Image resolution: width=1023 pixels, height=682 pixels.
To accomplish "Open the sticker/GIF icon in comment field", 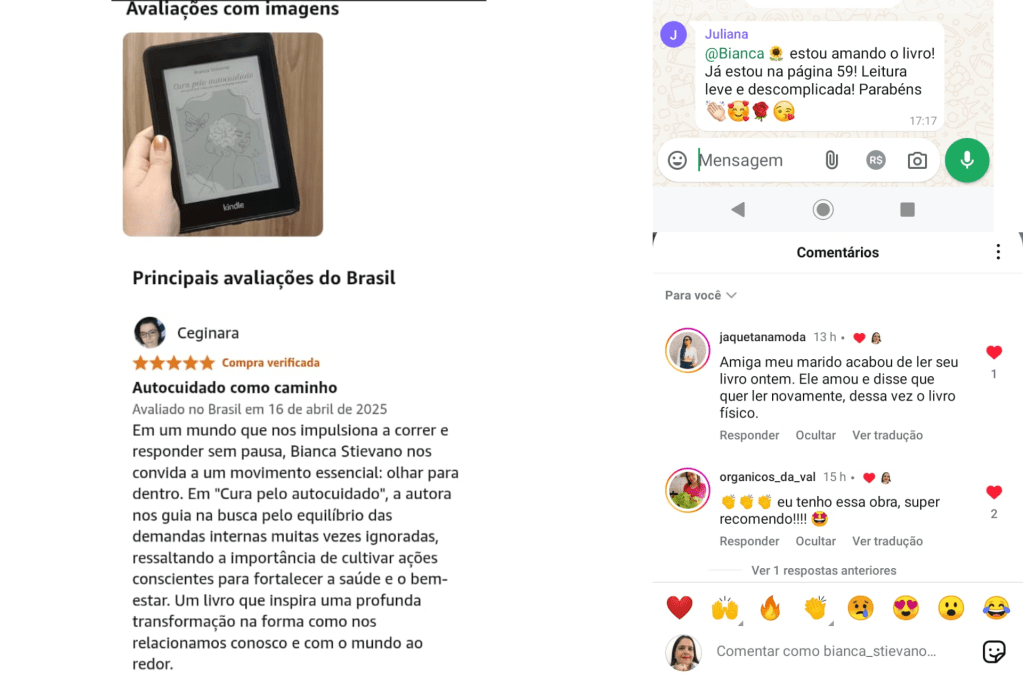I will point(994,651).
